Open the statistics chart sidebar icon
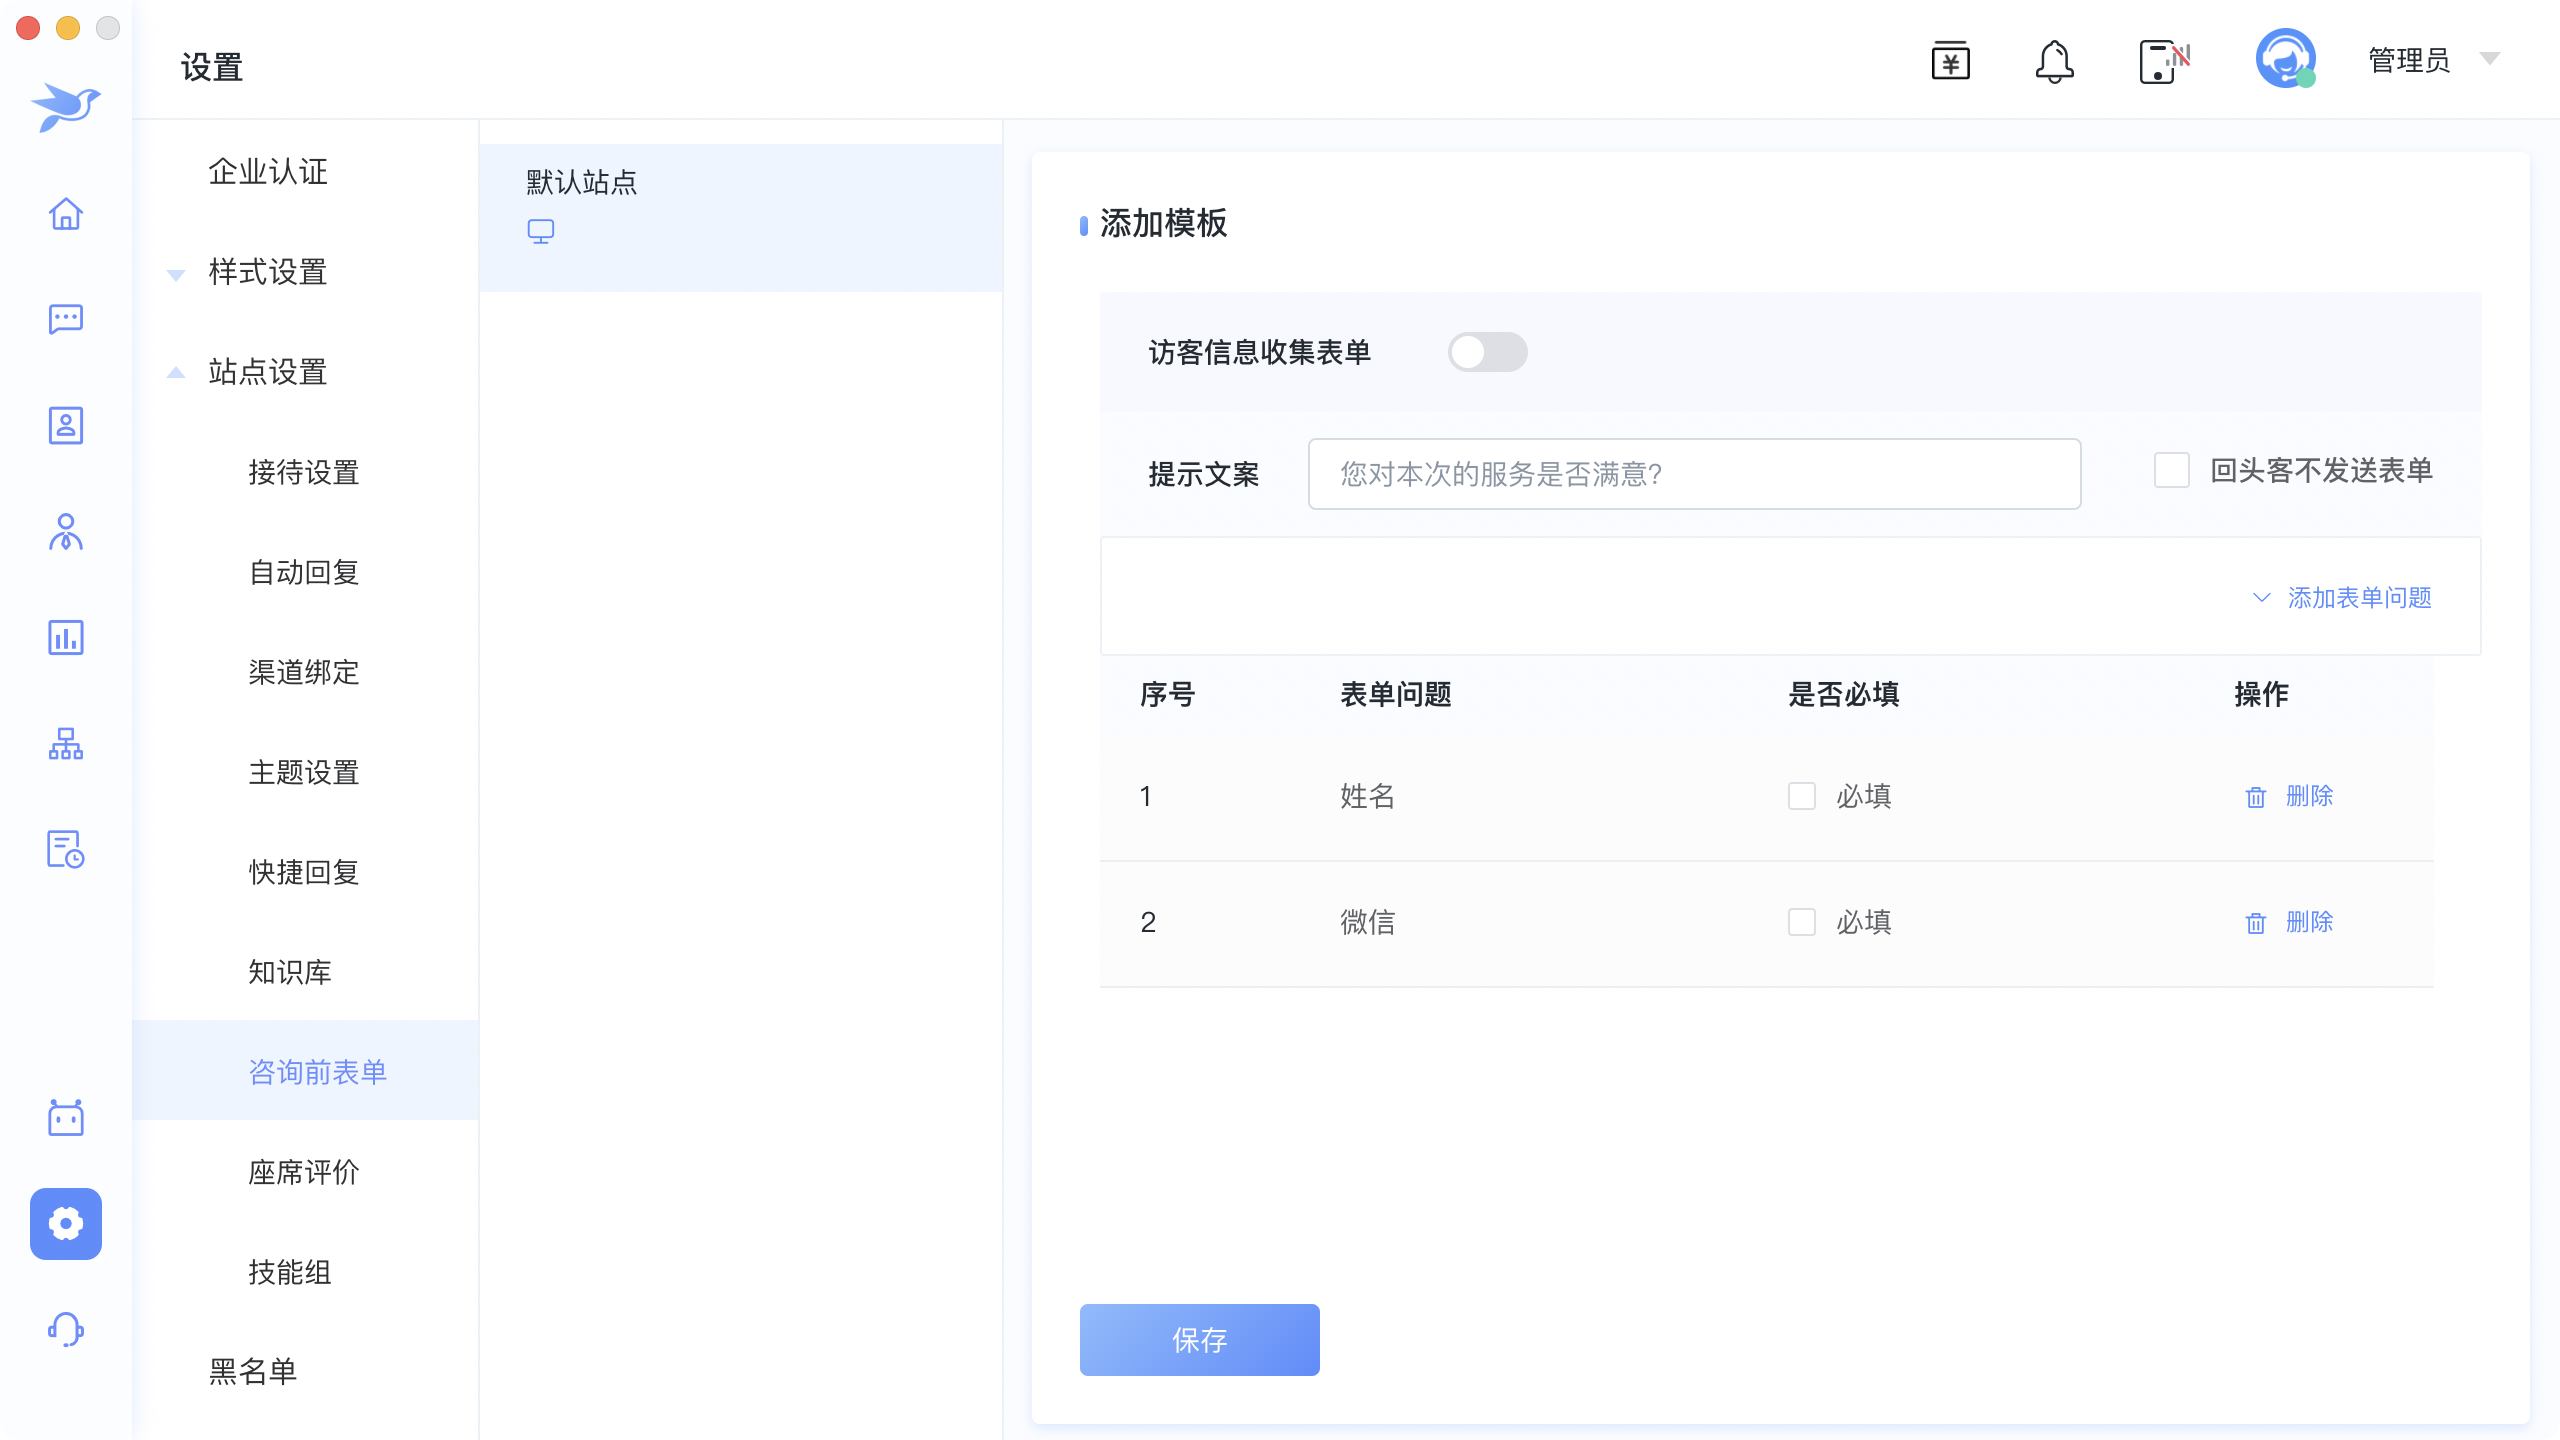Screen dimensions: 2560x1440 [66, 637]
